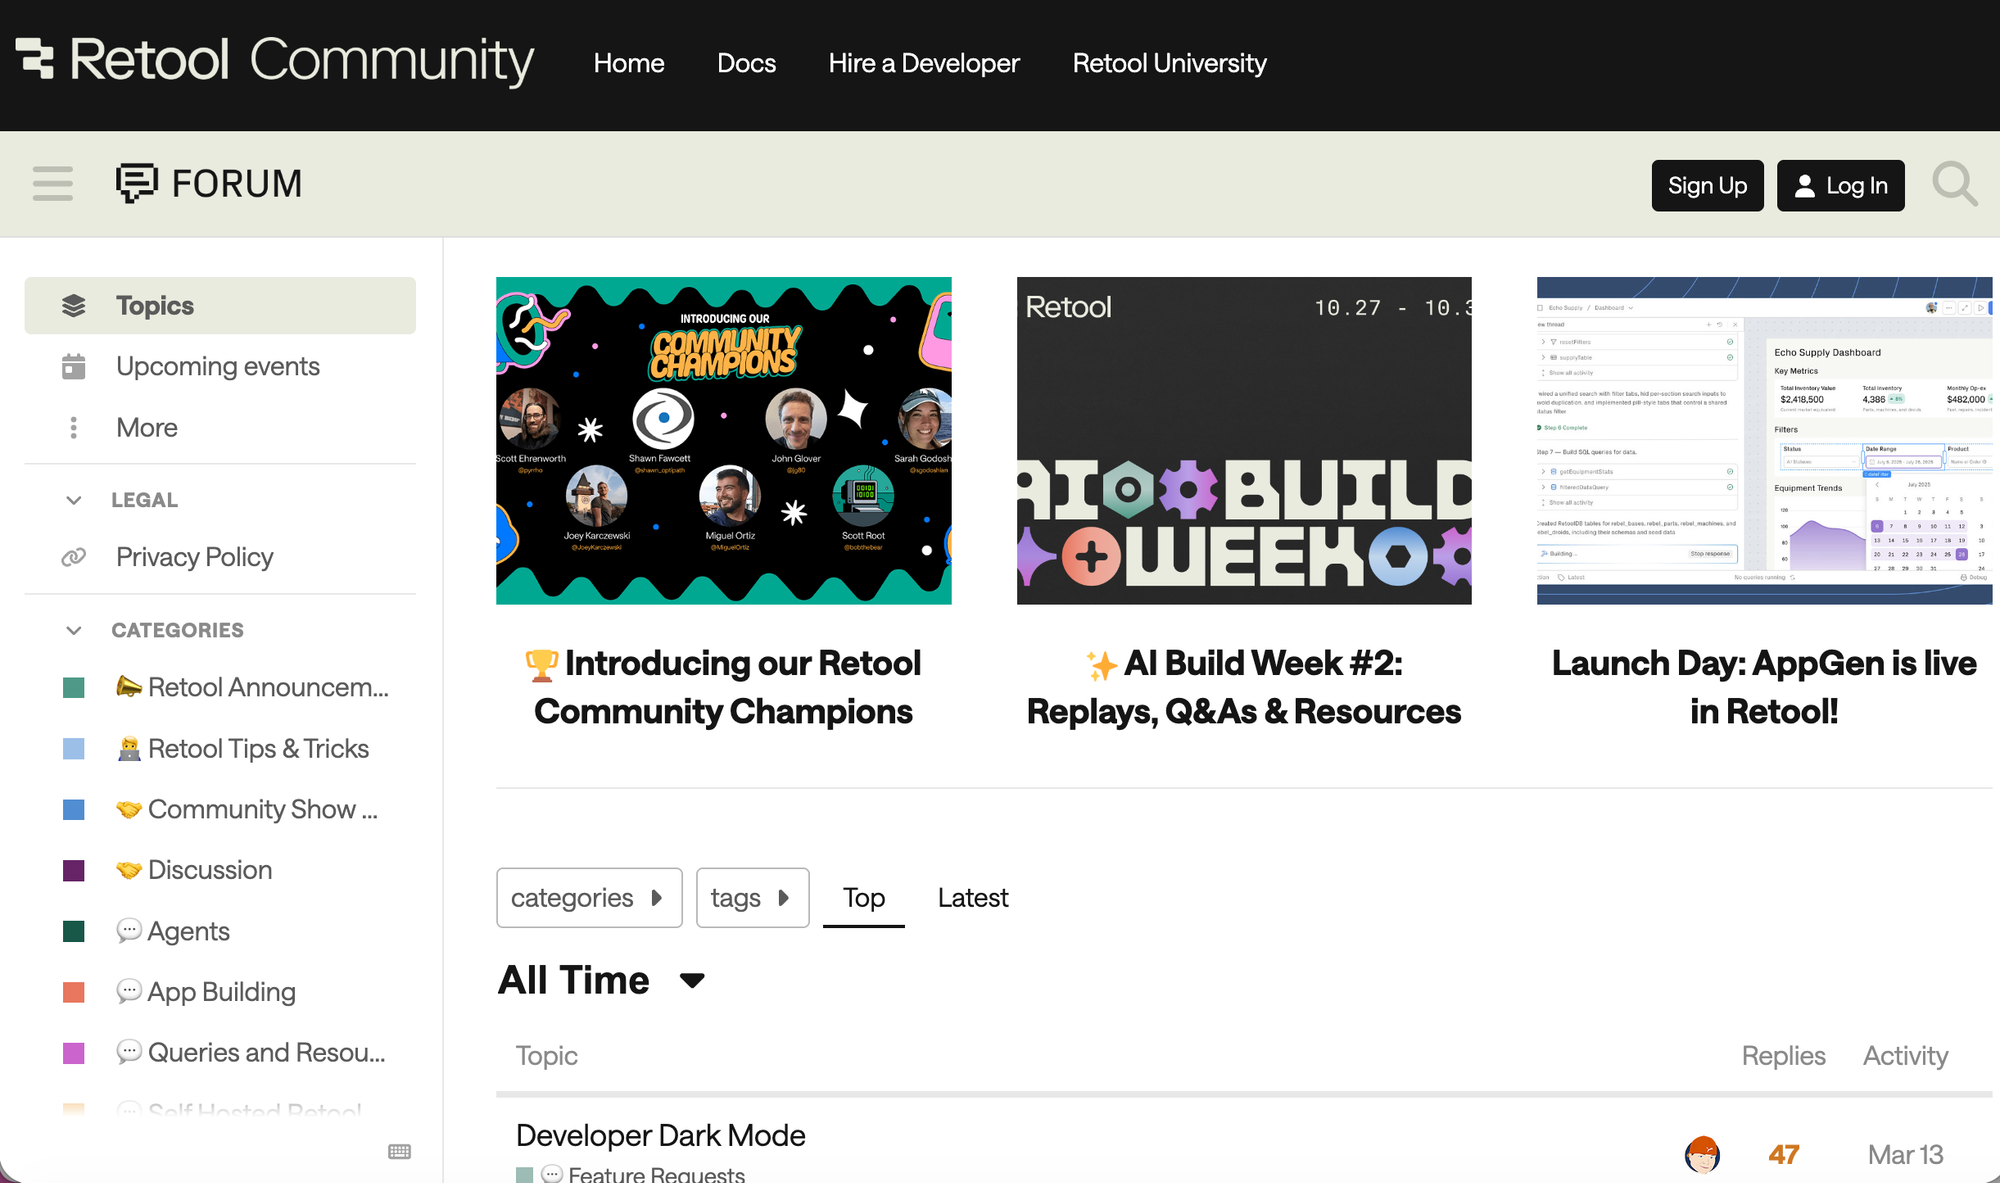Click the Upcoming events calendar icon
Screen dimensions: 2000x1183
pyautogui.click(x=75, y=366)
